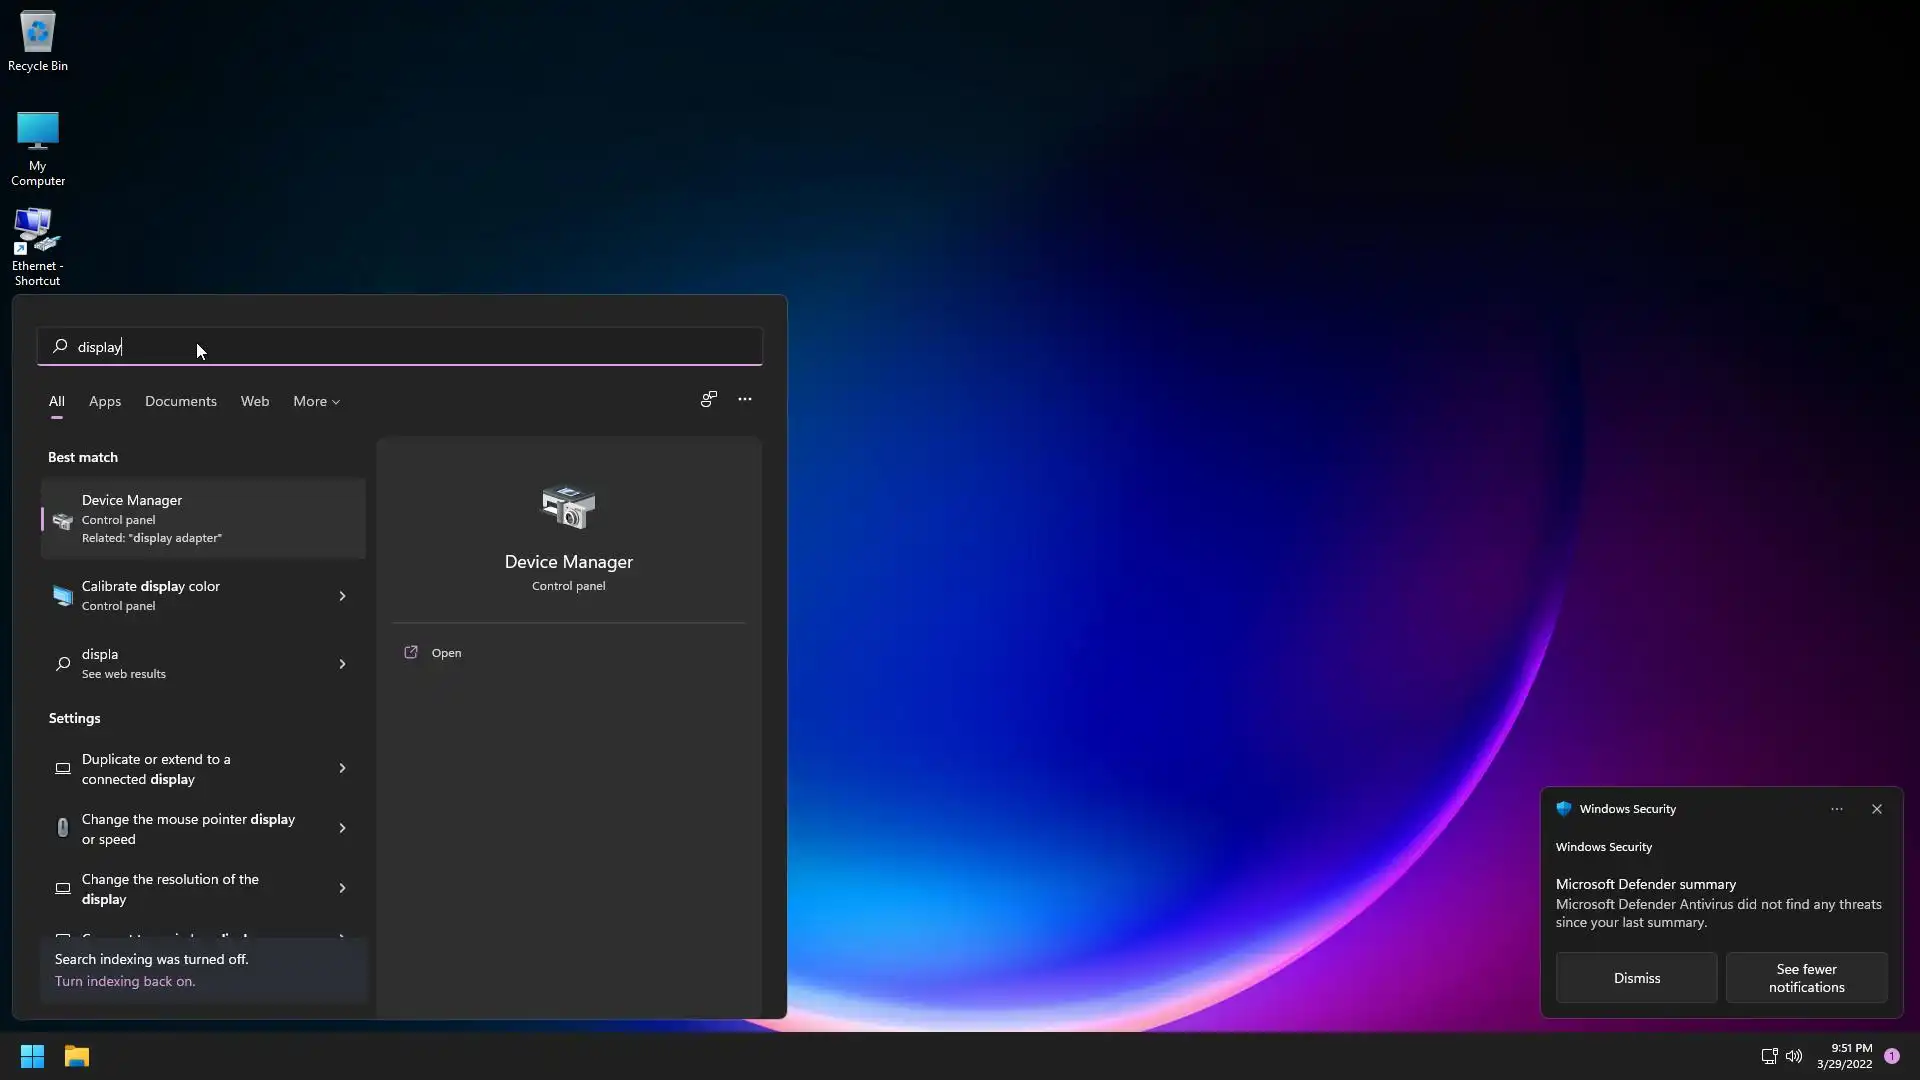This screenshot has width=1920, height=1080.
Task: Switch to the Documents search tab
Action: click(180, 401)
